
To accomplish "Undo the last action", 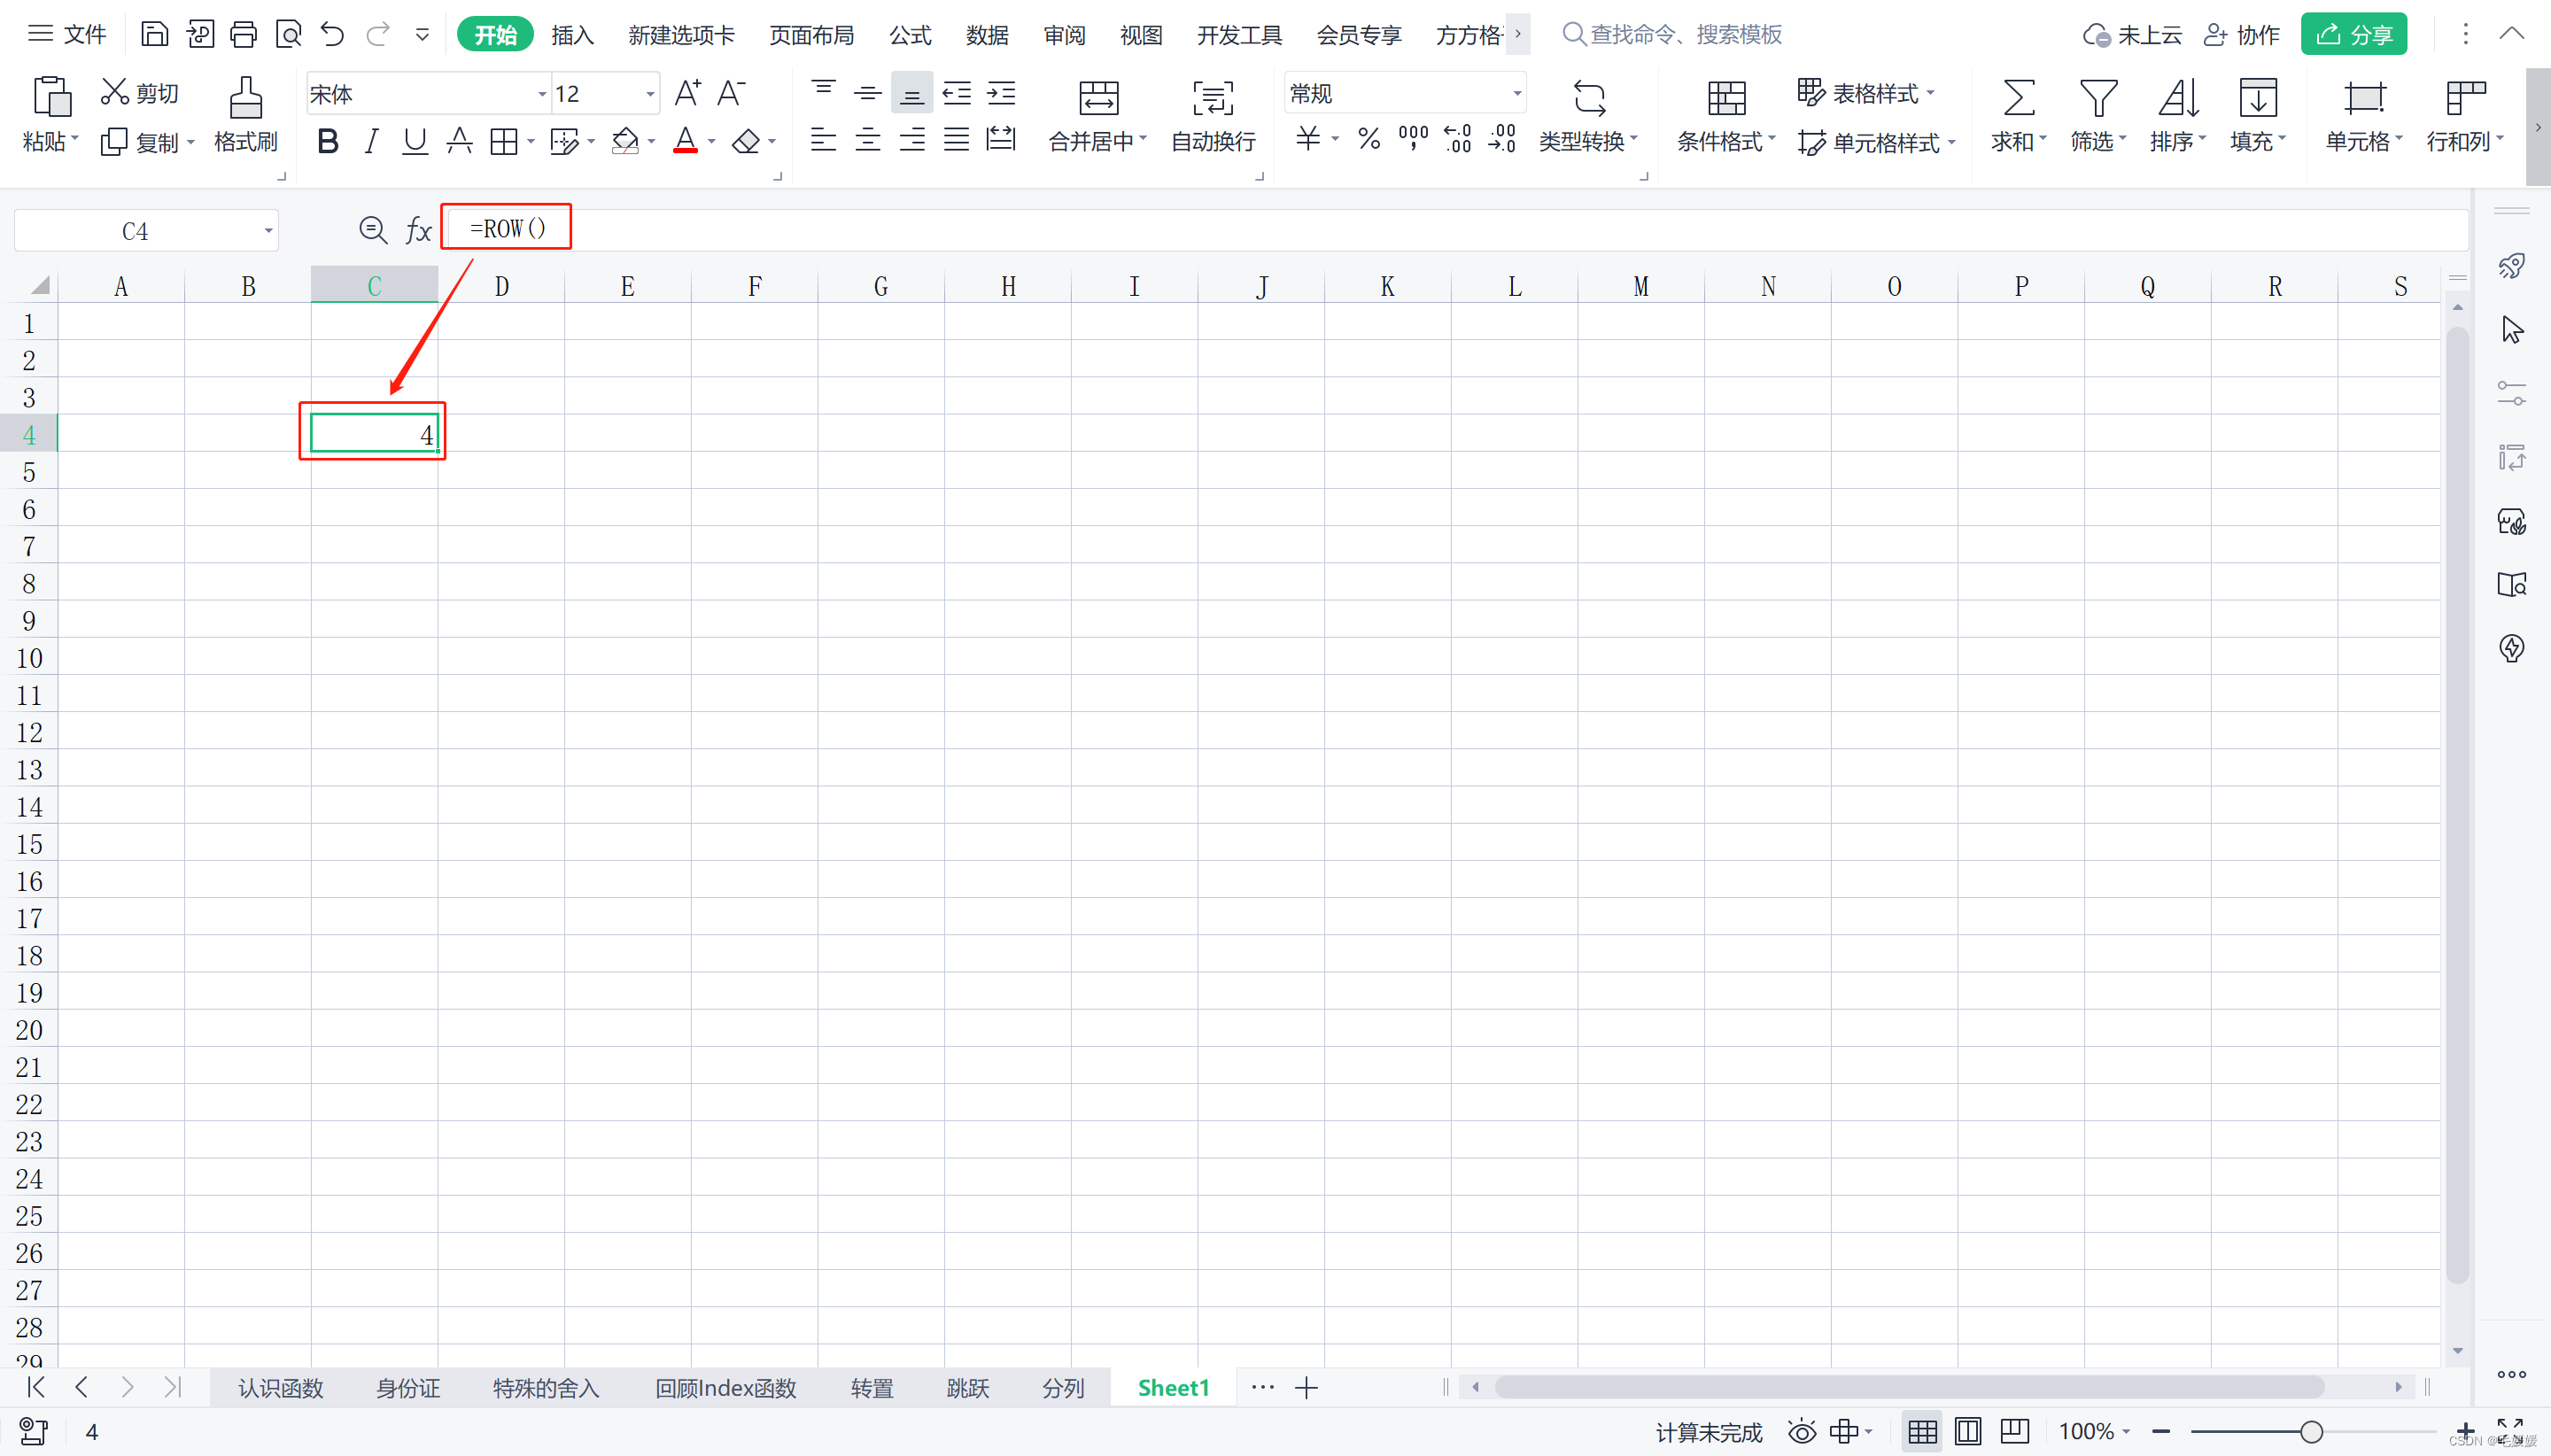I will pyautogui.click(x=332, y=34).
